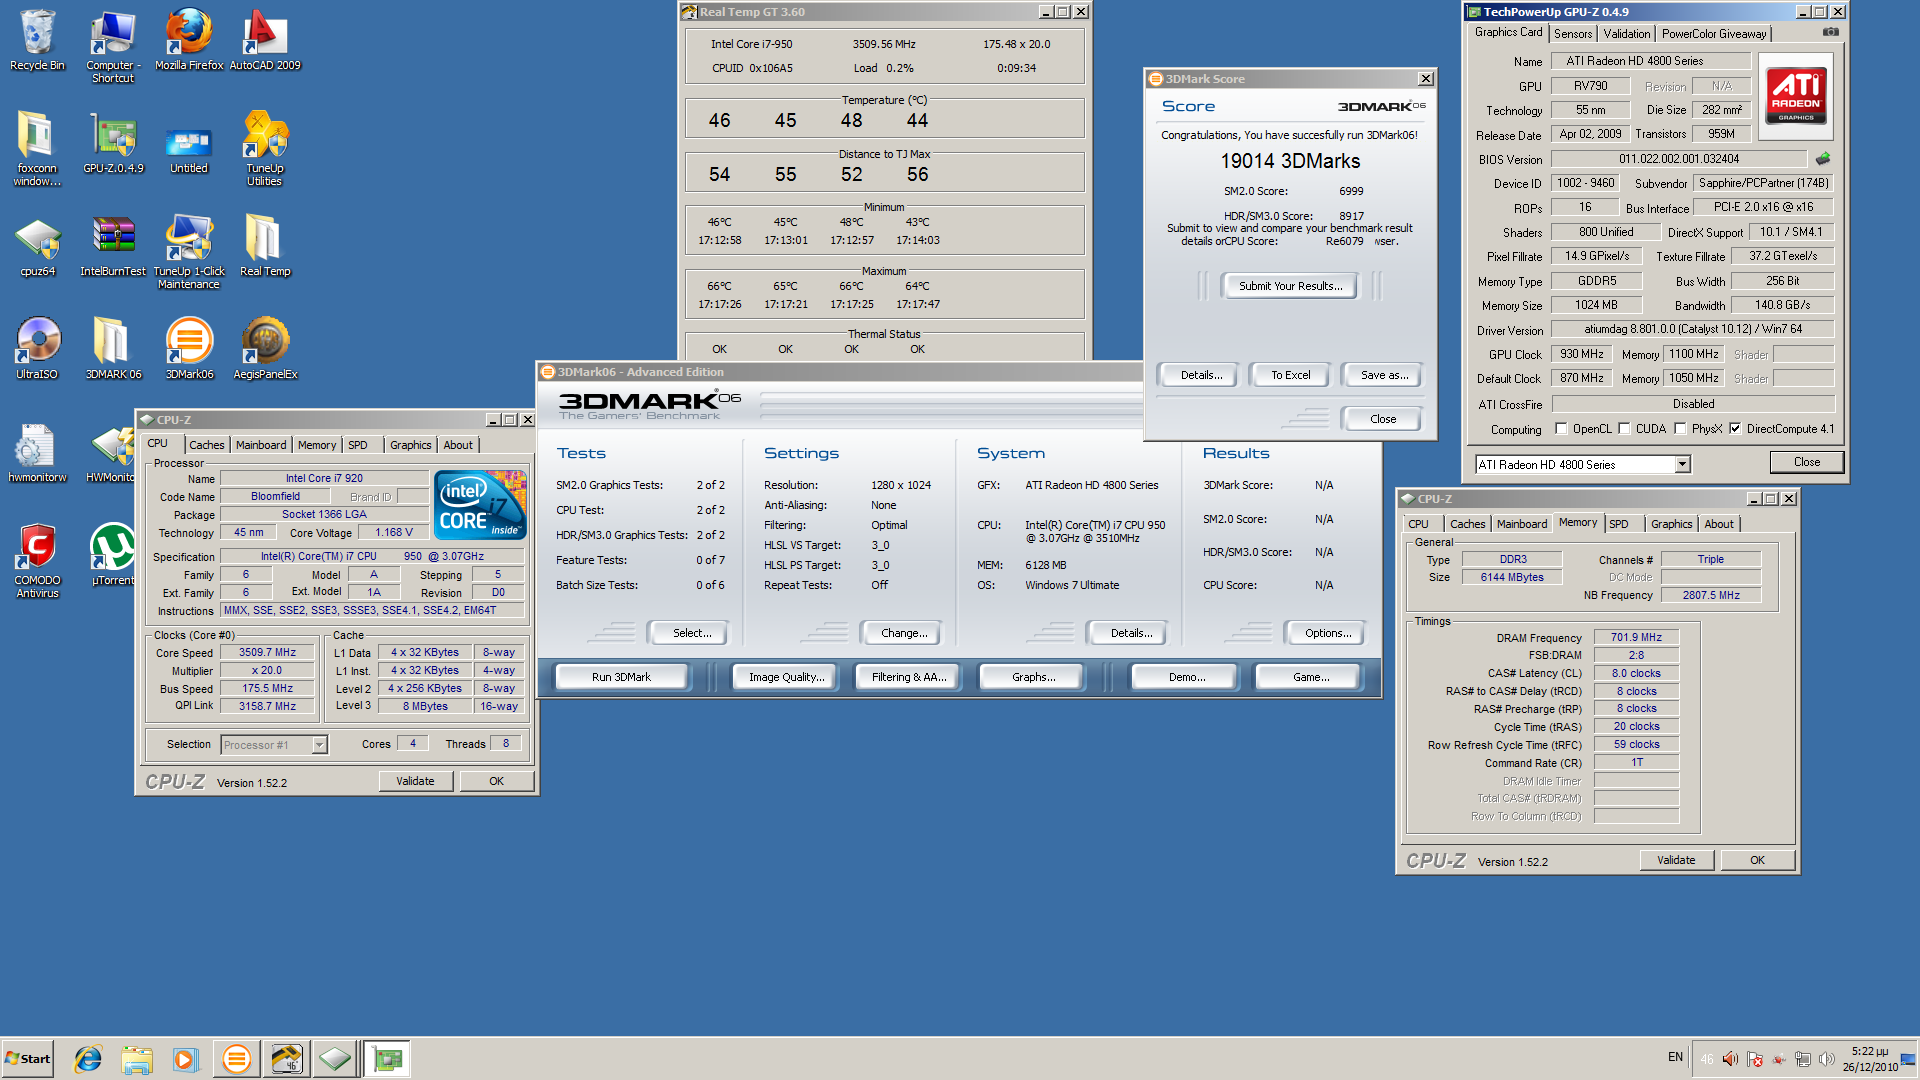
Task: Click Submit Your Results button
Action: [x=1290, y=286]
